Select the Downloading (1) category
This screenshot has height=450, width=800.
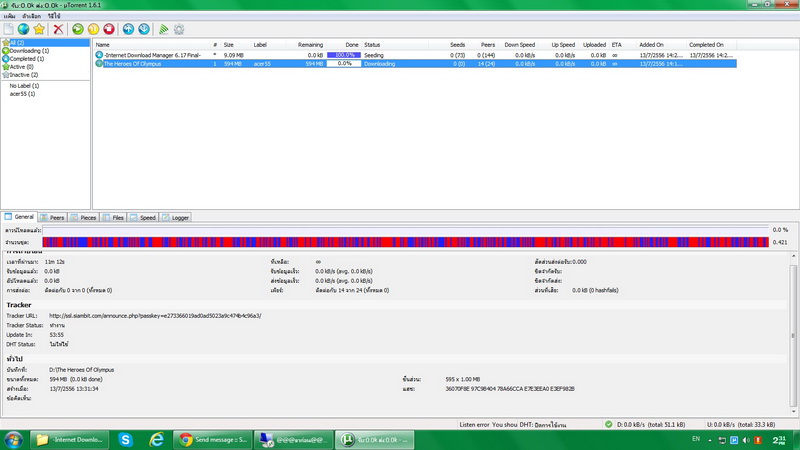(x=29, y=51)
